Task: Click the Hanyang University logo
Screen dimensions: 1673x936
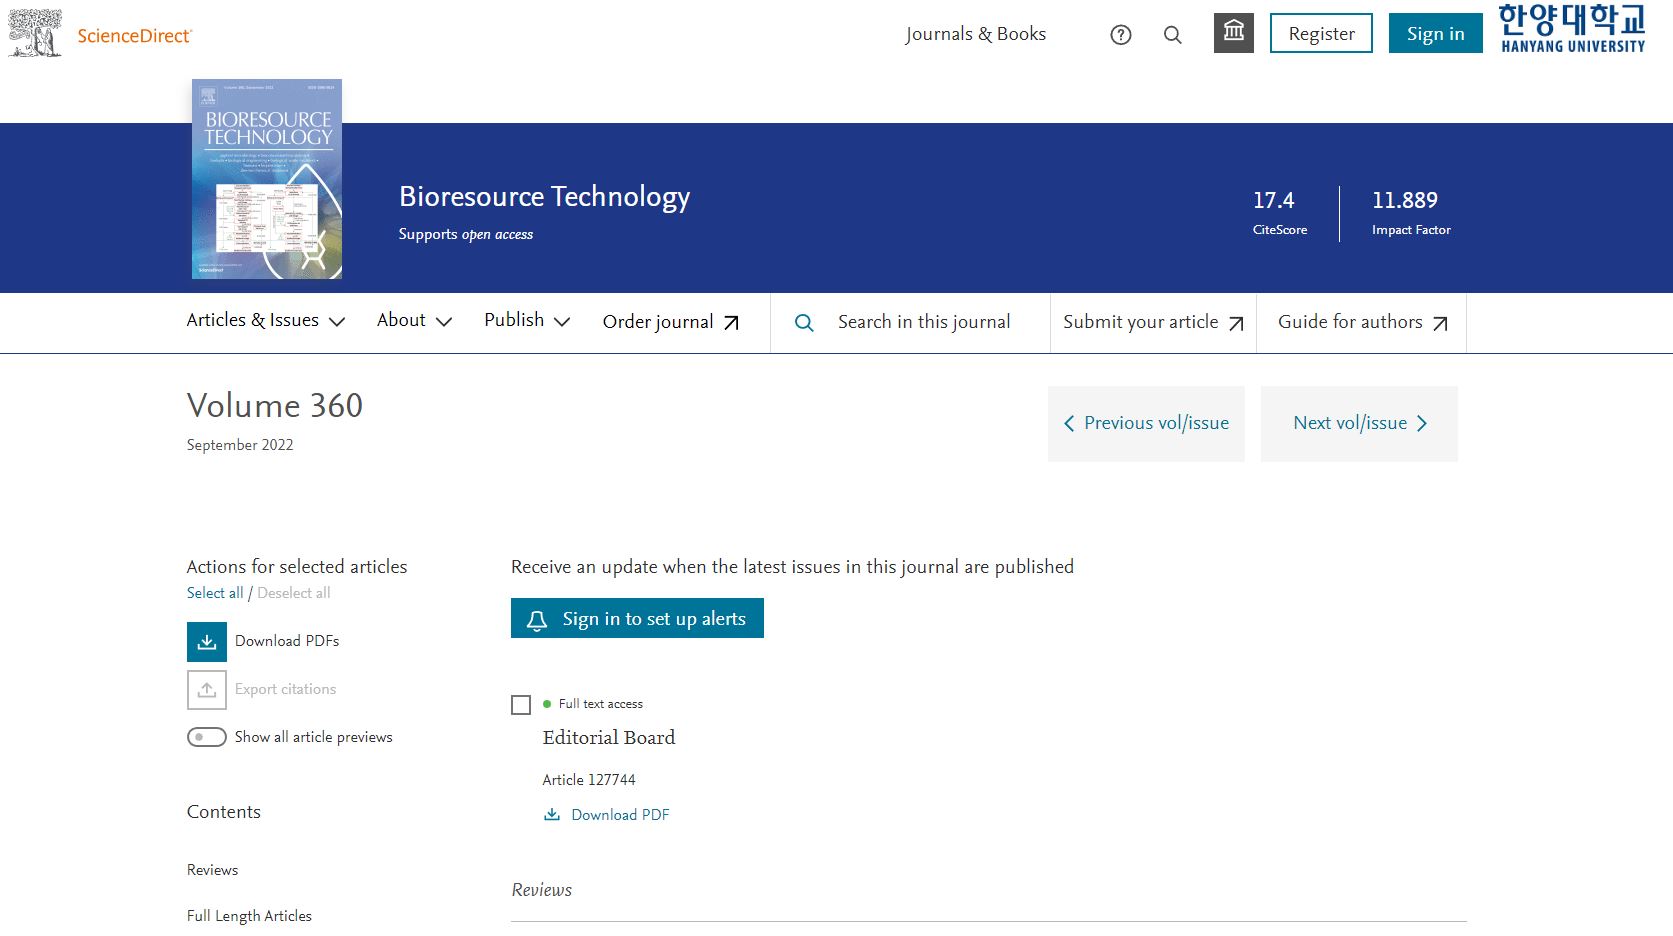Action: (x=1572, y=28)
